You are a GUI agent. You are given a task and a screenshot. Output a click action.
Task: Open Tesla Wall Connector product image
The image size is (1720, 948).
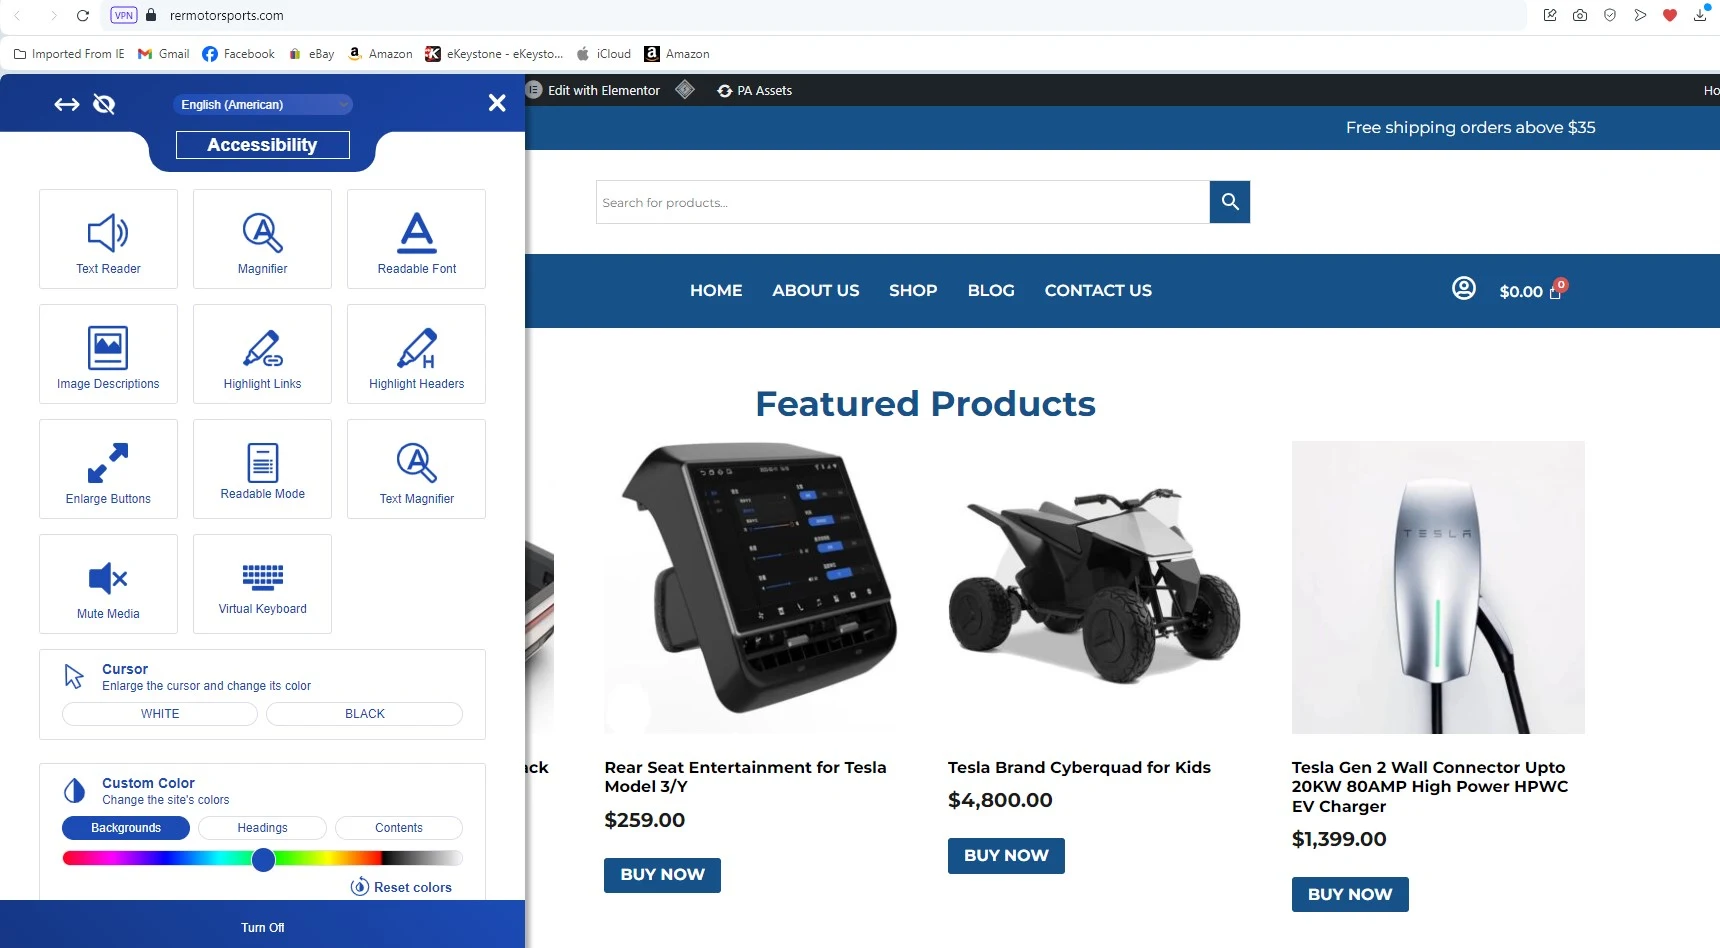pos(1438,588)
